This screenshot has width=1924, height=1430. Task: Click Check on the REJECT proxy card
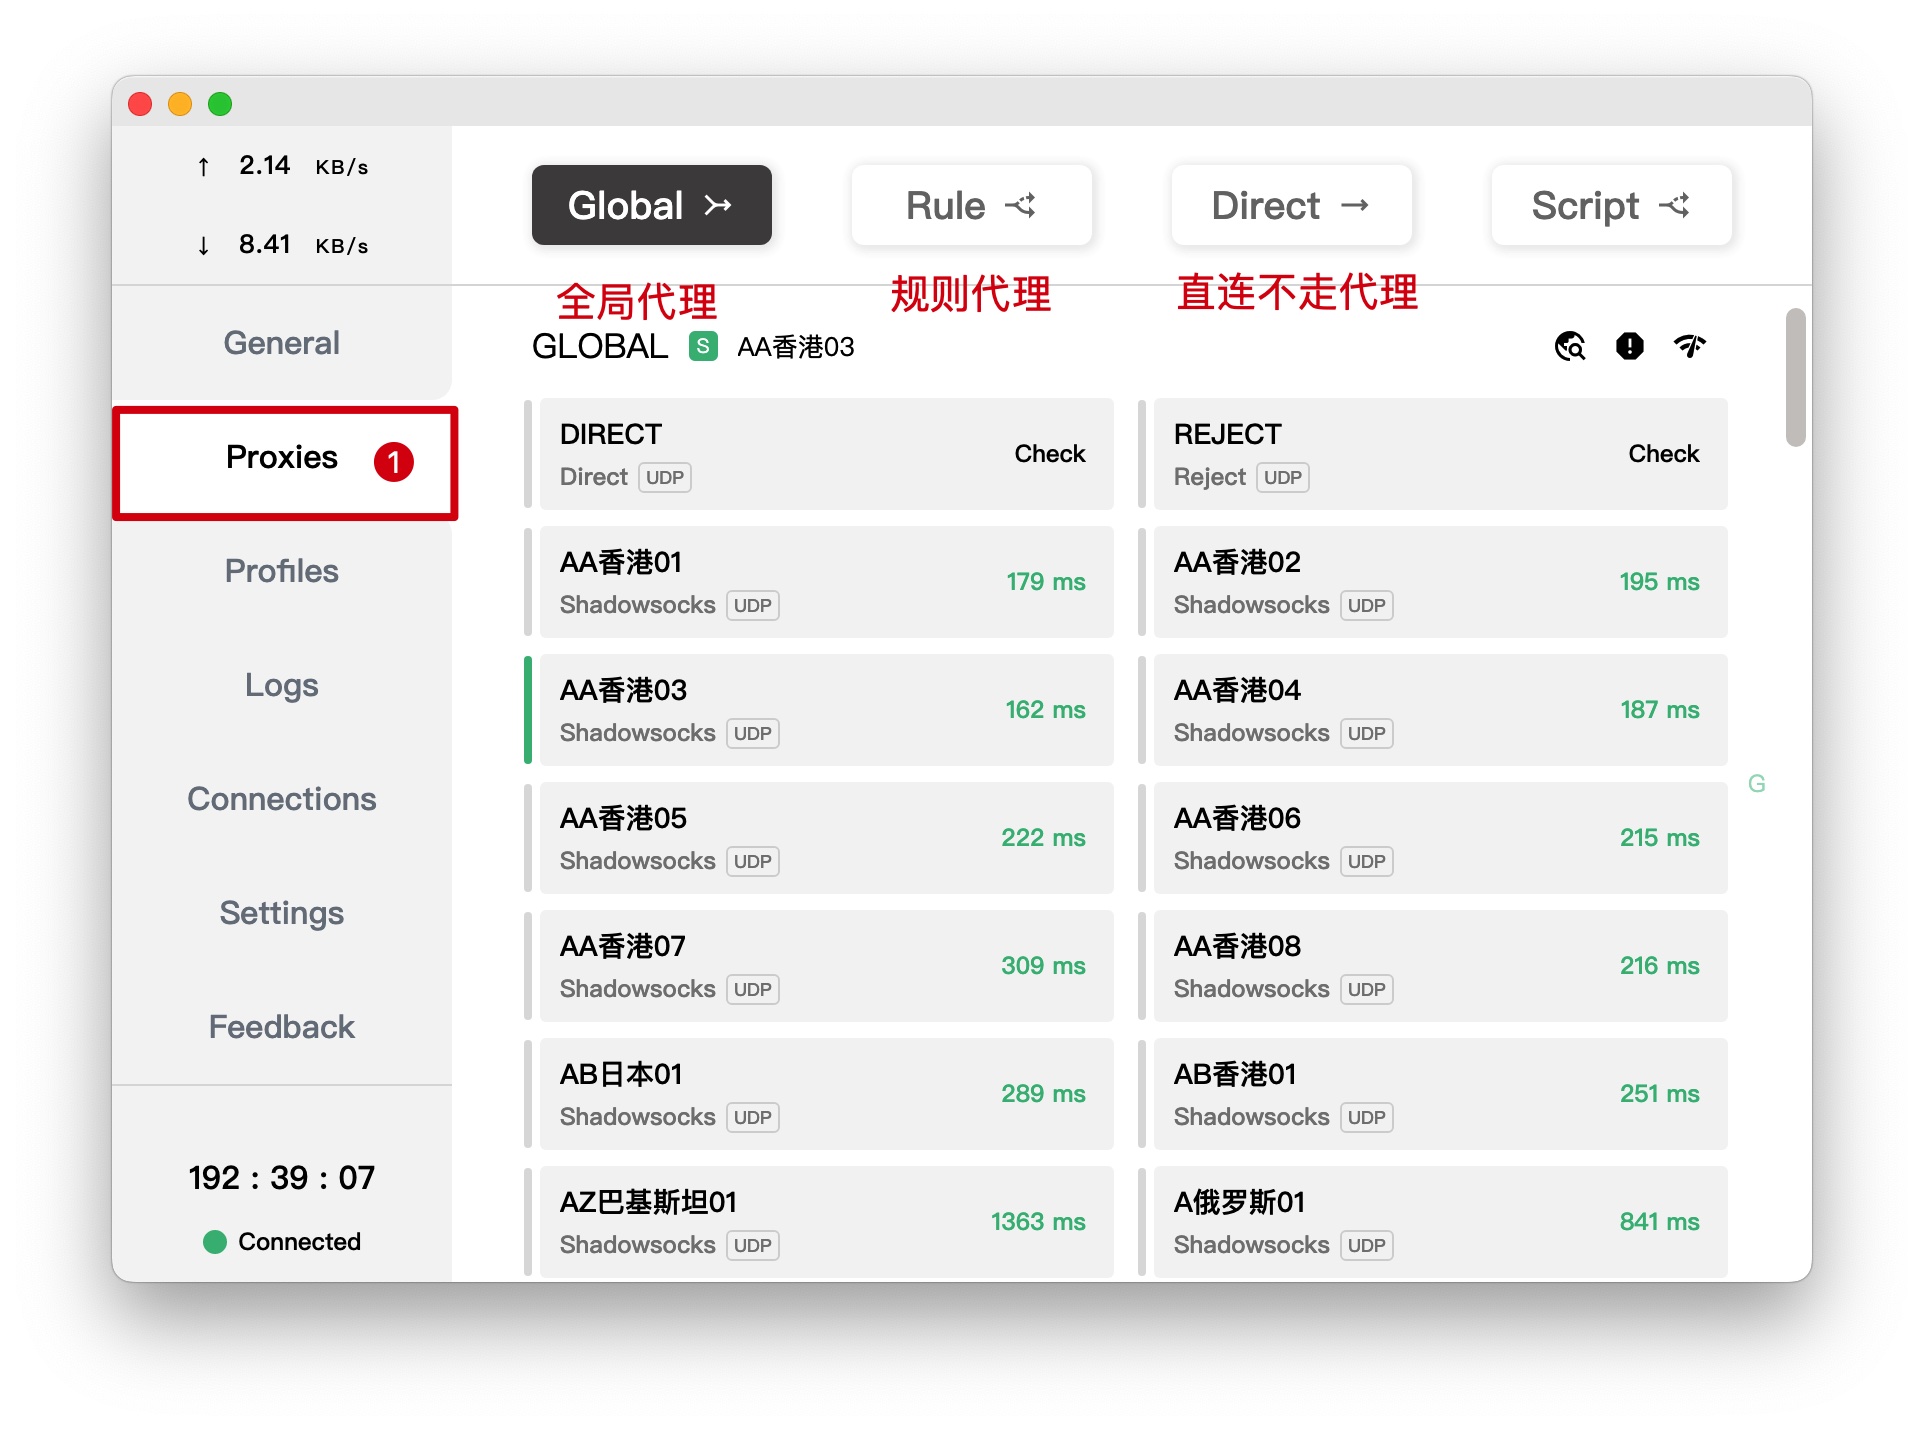point(1663,454)
